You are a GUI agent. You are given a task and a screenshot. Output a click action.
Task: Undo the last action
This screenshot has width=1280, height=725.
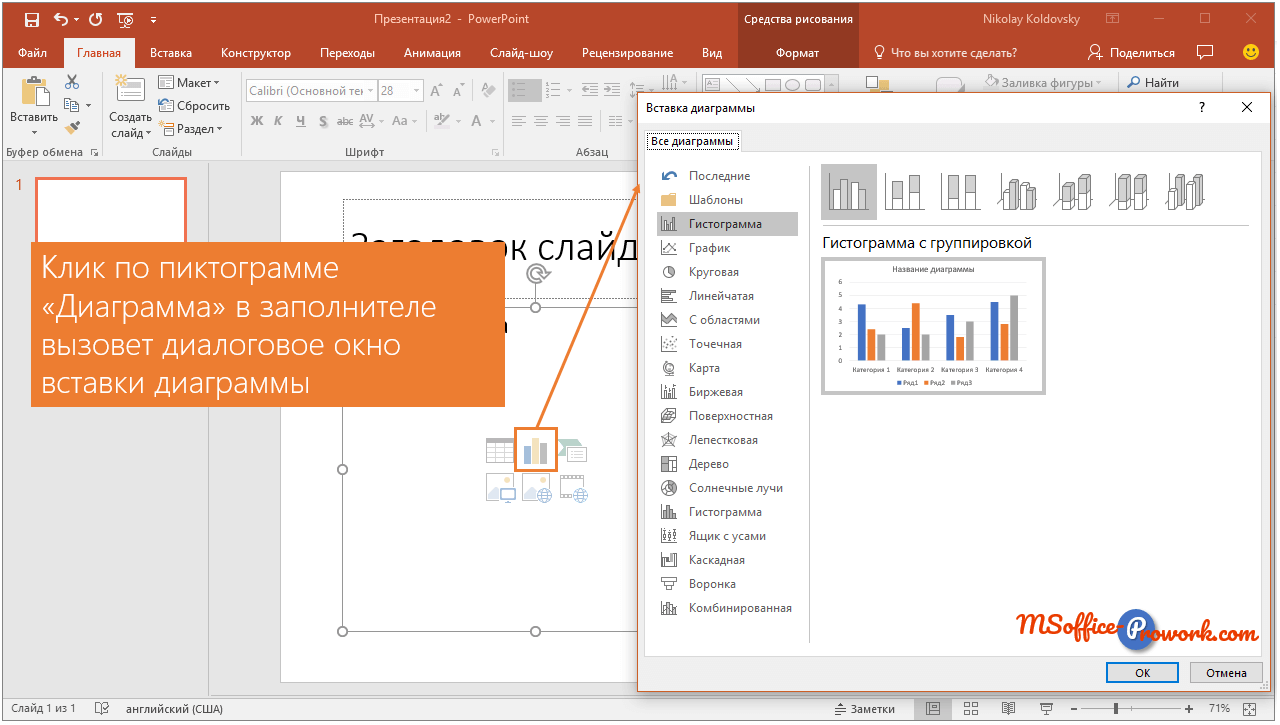[x=61, y=19]
